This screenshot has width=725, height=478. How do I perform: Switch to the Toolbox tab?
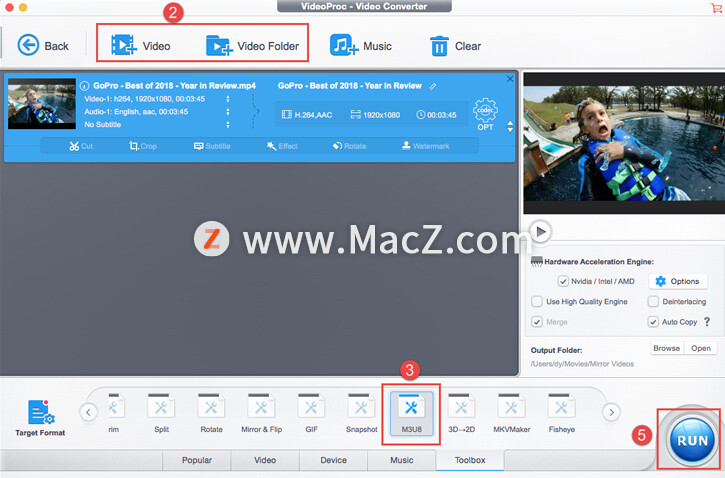coord(470,460)
